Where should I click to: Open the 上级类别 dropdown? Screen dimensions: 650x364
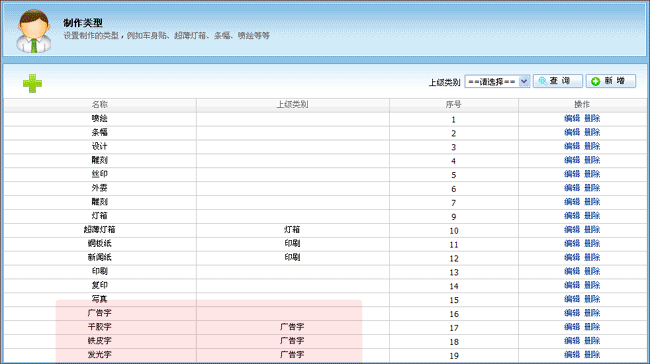click(x=497, y=81)
